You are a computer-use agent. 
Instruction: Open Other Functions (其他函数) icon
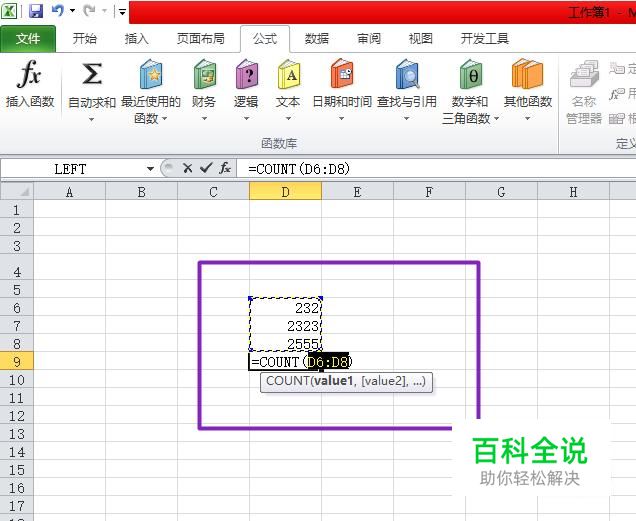click(x=527, y=74)
